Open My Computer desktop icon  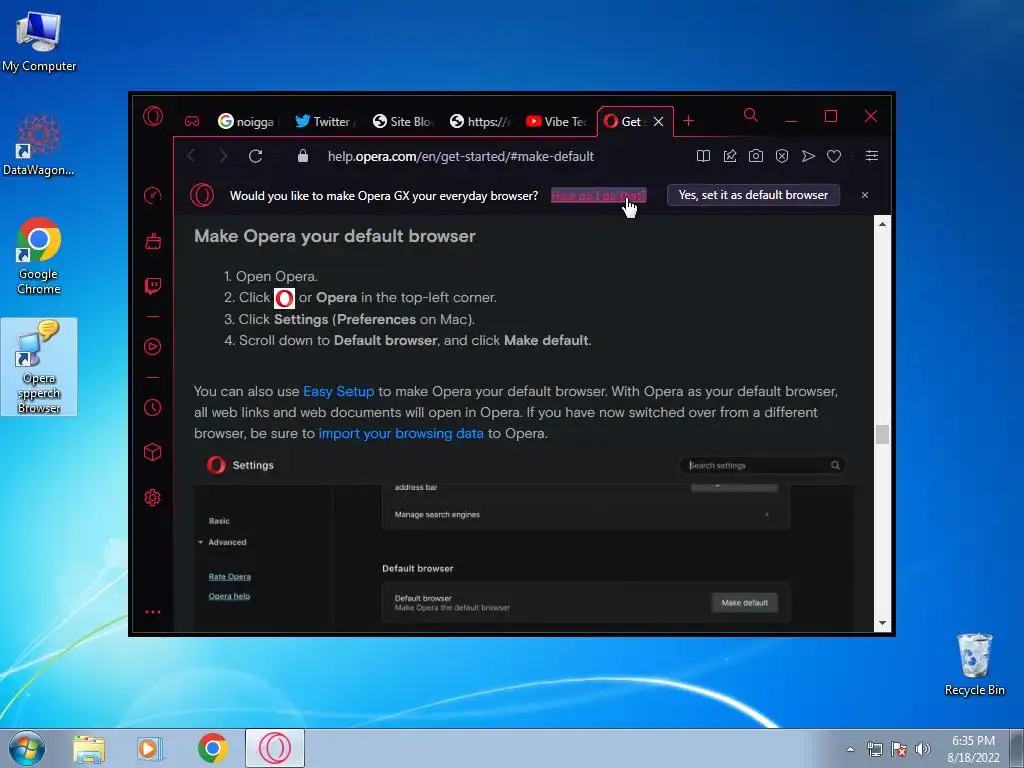coord(39,42)
